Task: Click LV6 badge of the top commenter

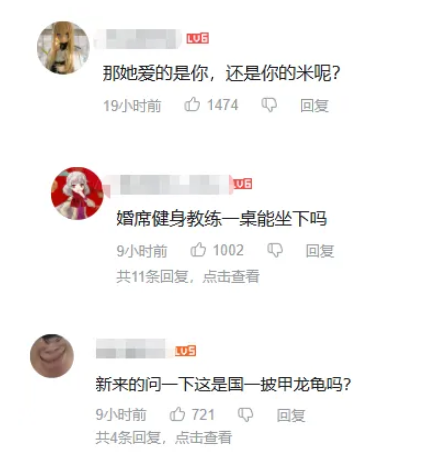Action: 198,38
